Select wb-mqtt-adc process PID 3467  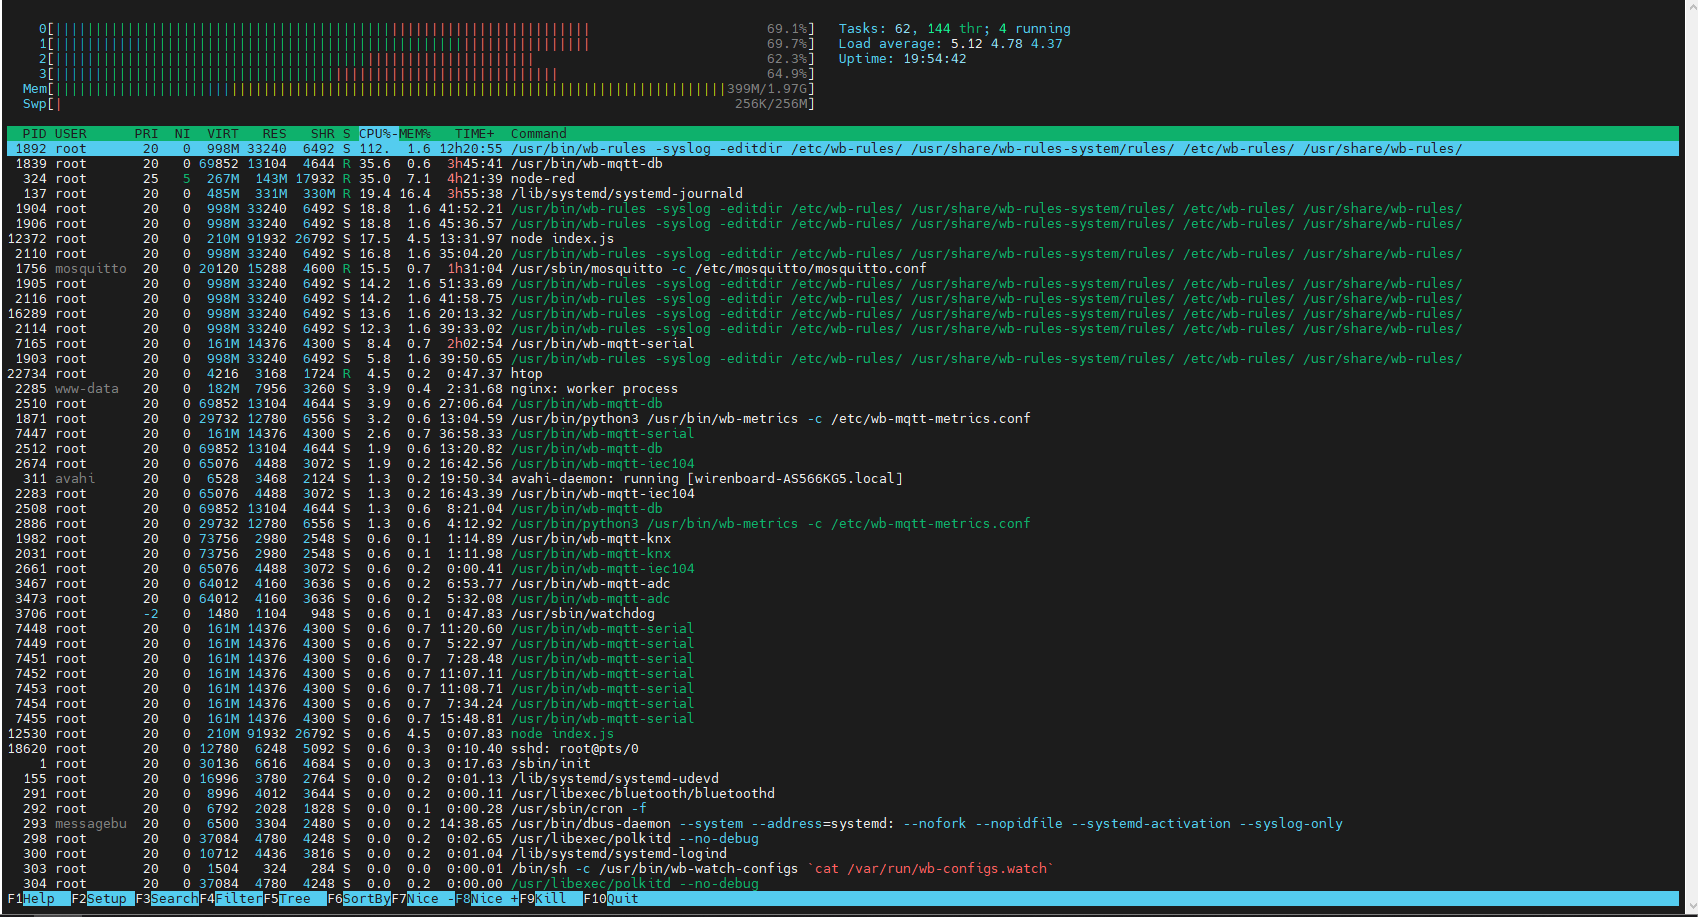click(843, 584)
